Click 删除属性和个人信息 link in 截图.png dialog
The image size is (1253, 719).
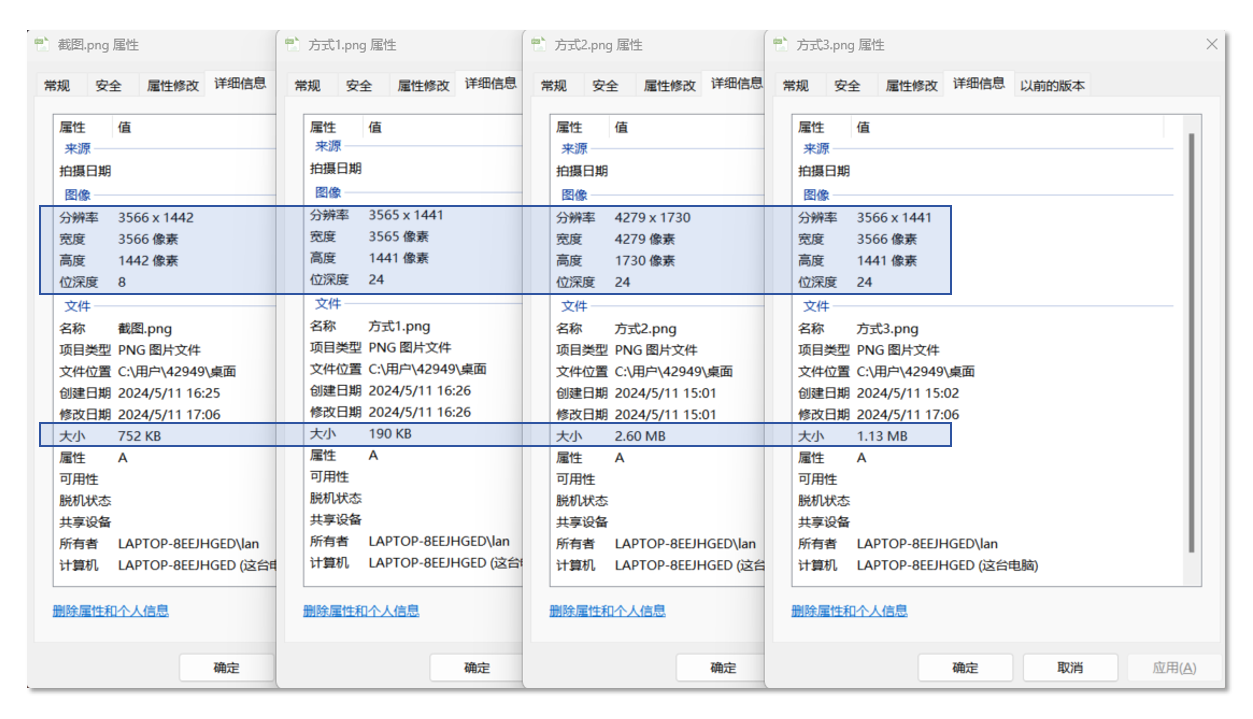(x=110, y=611)
